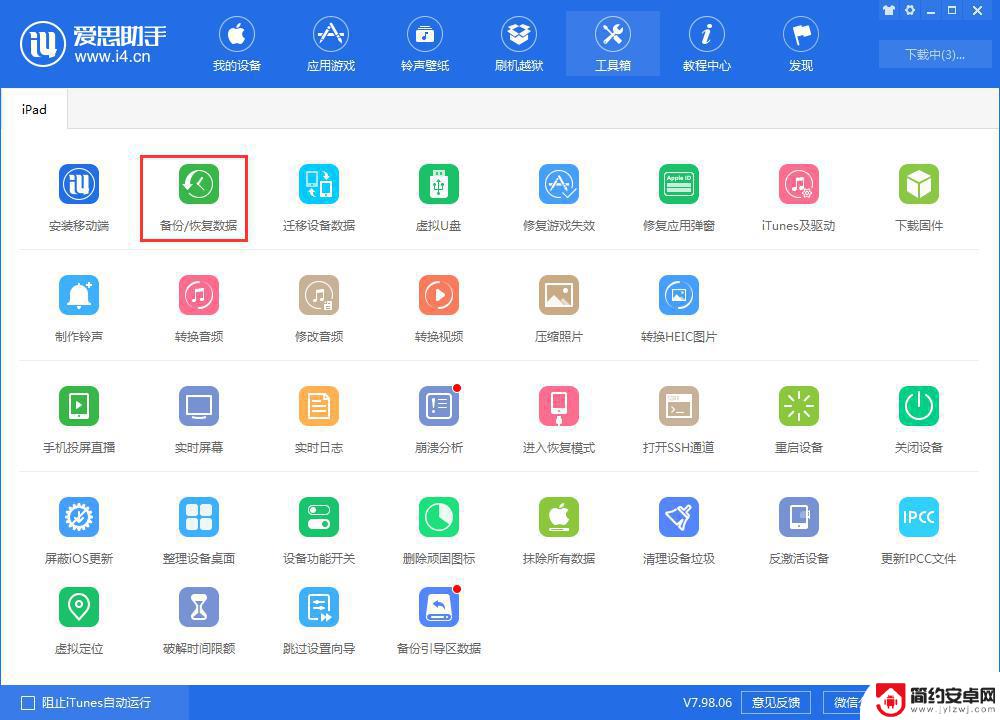Select 更新IPCC文件 tool
Image resolution: width=1000 pixels, height=720 pixels.
coord(918,517)
